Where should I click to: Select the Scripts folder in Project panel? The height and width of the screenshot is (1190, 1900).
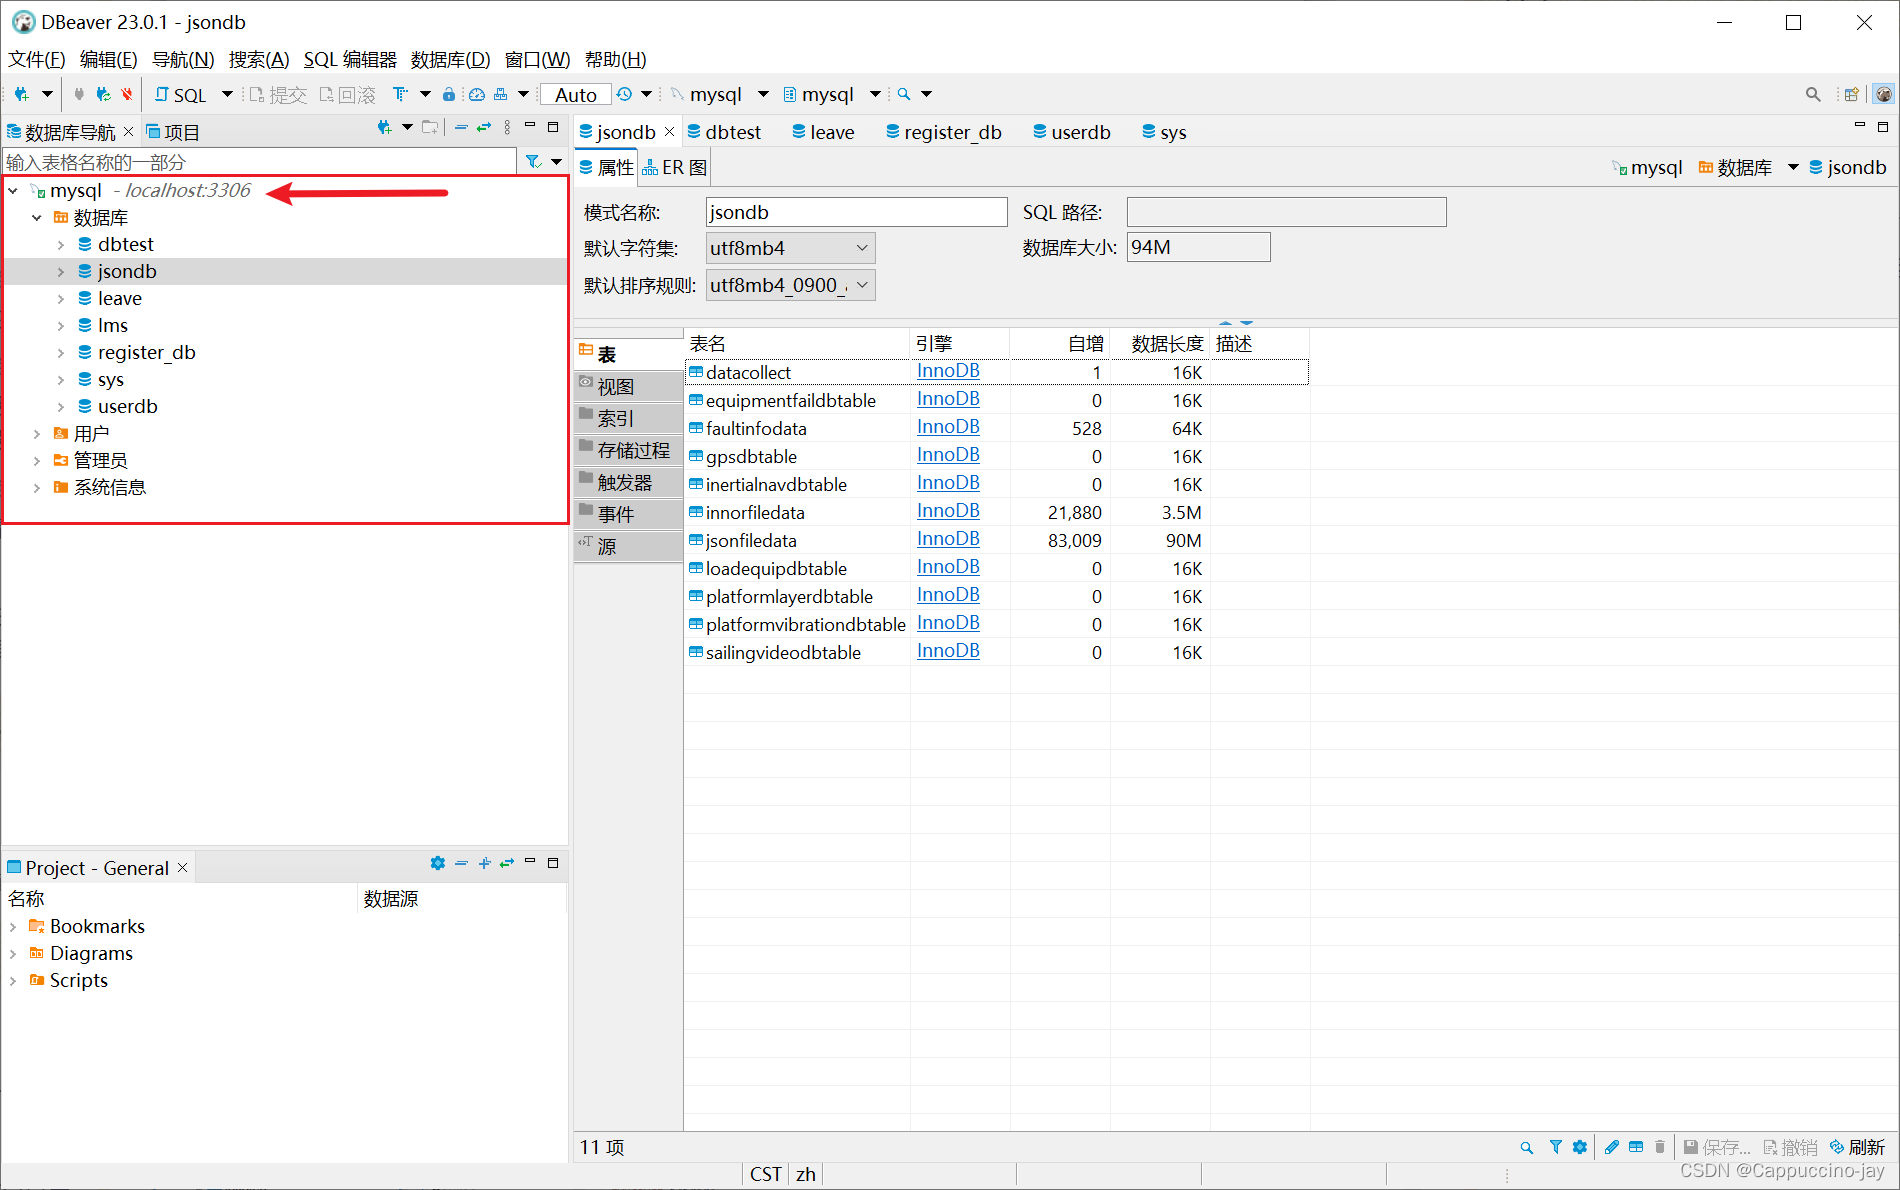[x=78, y=981]
